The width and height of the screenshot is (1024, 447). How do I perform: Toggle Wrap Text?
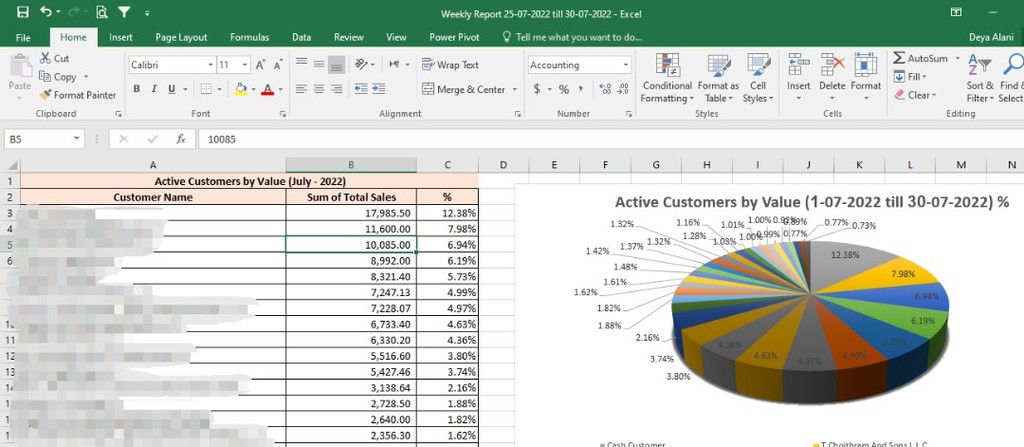pos(451,65)
